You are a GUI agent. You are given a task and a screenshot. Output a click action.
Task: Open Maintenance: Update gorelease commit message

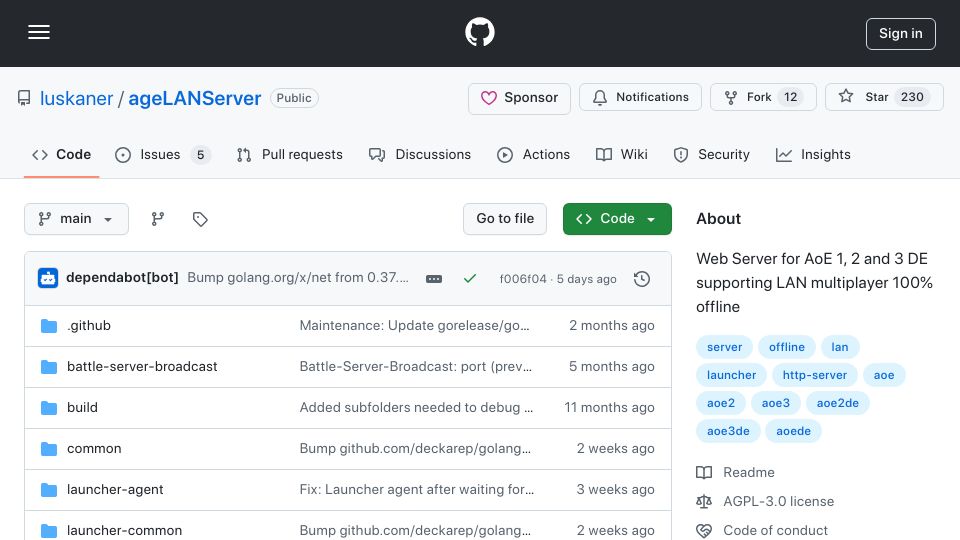pos(414,326)
